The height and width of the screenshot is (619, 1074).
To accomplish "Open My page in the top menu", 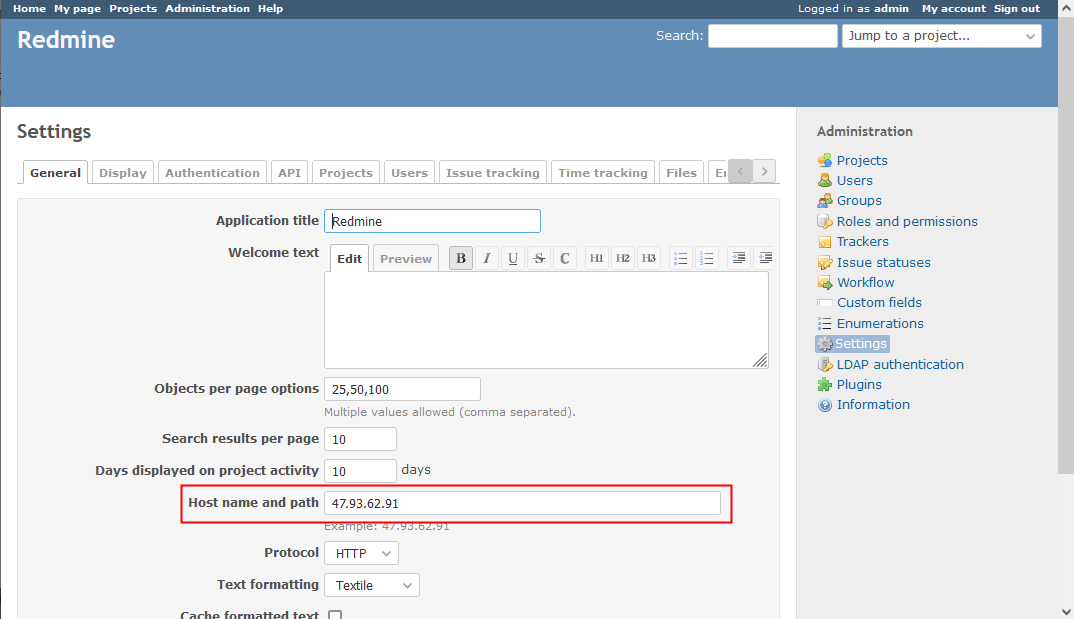I will (x=77, y=8).
